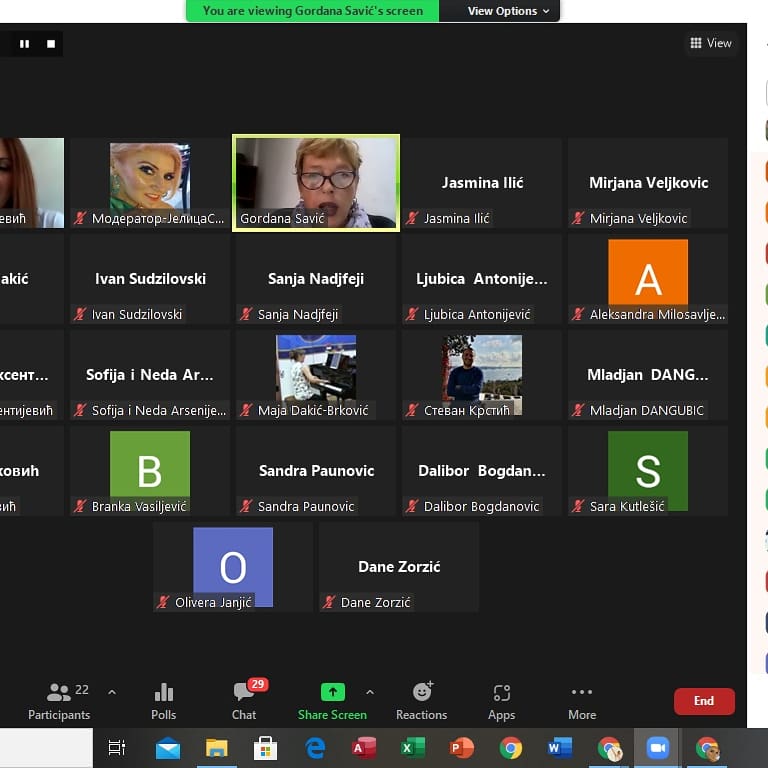768x768 pixels.
Task: Click the More options icon
Action: [x=582, y=700]
